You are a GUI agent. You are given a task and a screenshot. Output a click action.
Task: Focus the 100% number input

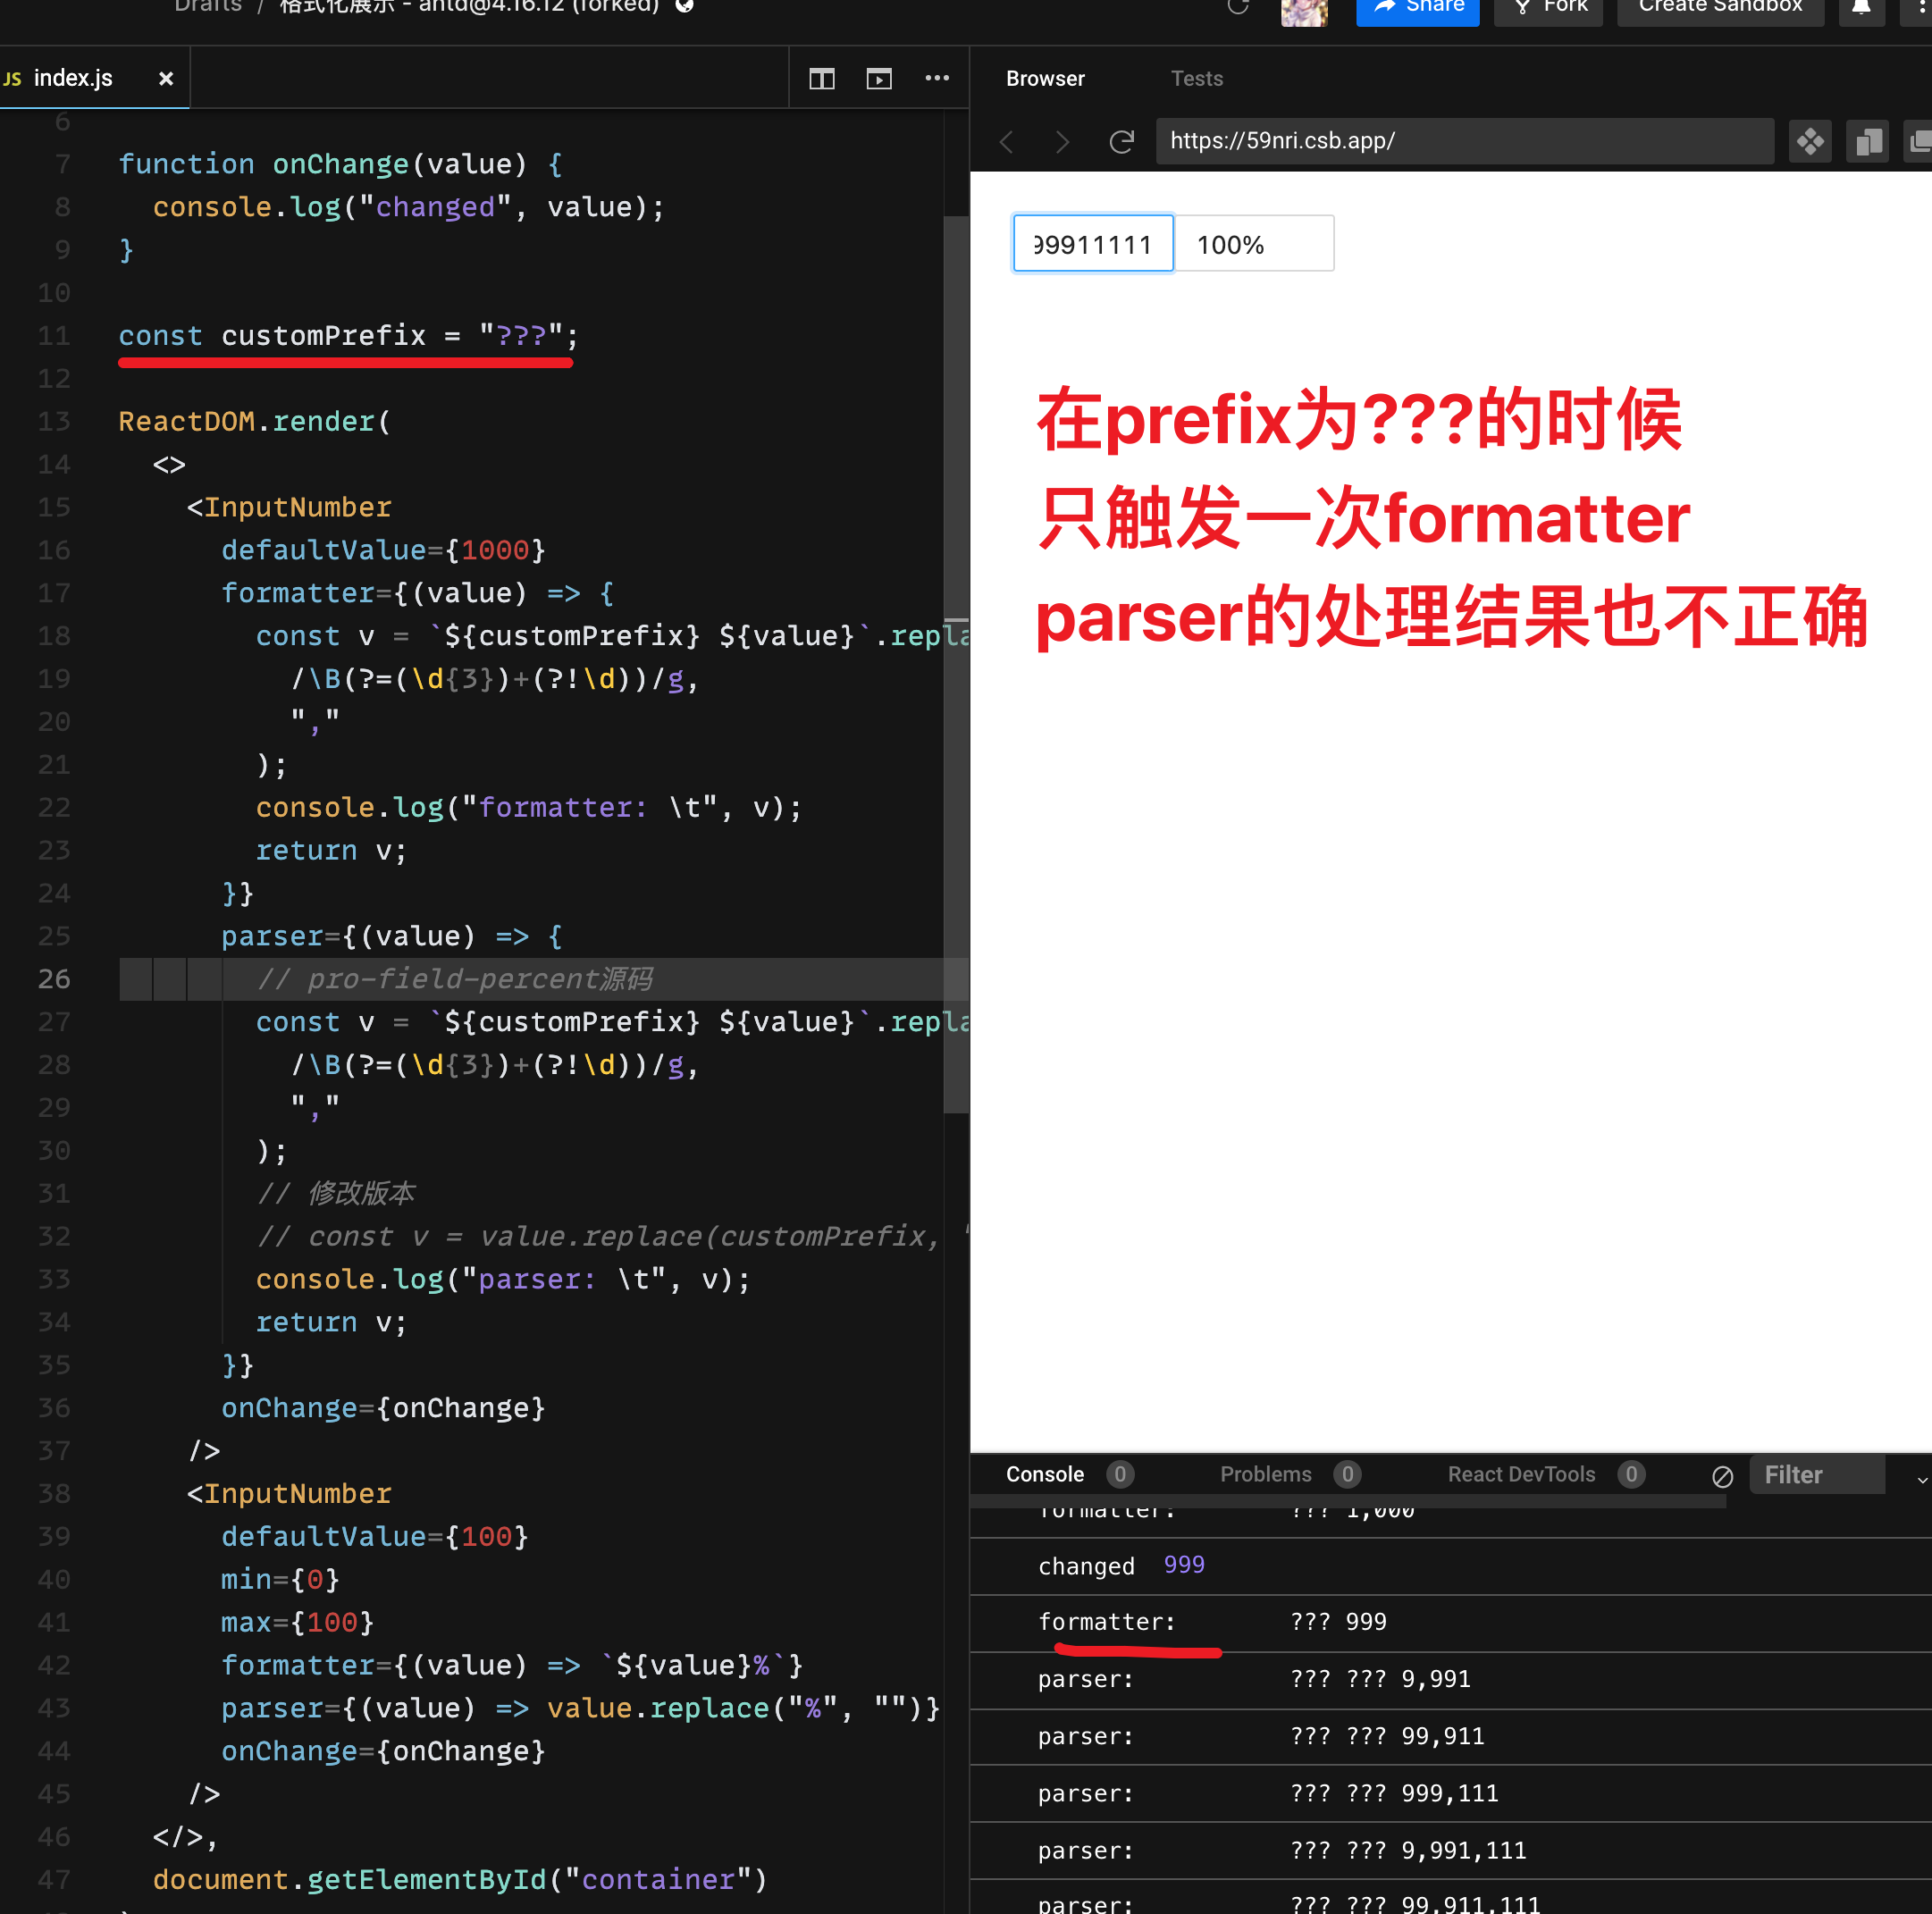click(1253, 243)
